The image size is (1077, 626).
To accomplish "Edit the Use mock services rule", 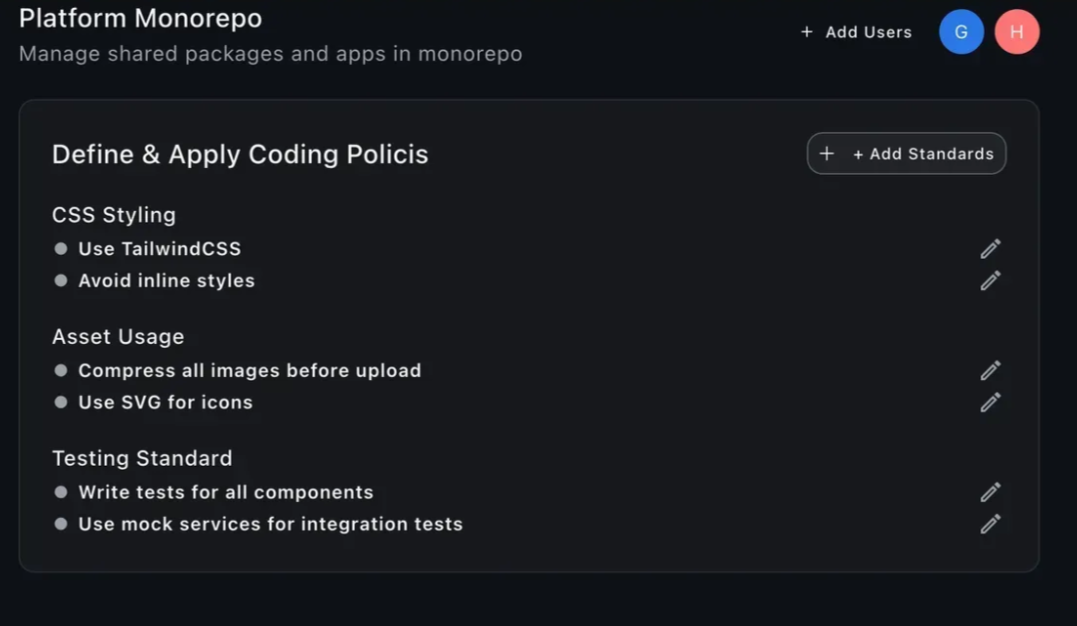I will click(x=990, y=524).
